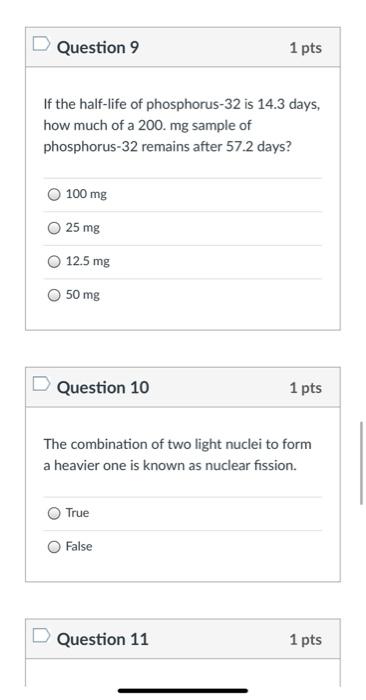This screenshot has height=700, width=366.
Task: Select the 25 mg answer
Action: pyautogui.click(x=54, y=228)
